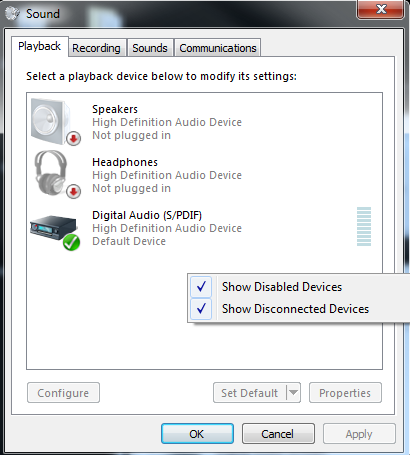The width and height of the screenshot is (410, 455).
Task: Click the Apply button
Action: click(359, 434)
